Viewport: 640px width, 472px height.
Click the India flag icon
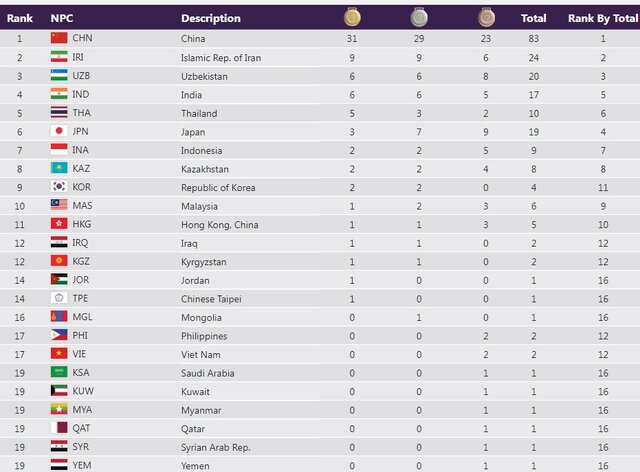coord(59,94)
